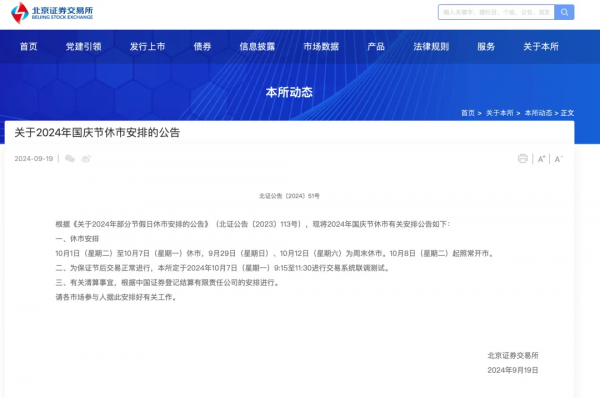Click 首页 in the breadcrumb trail
The image size is (600, 398).
tap(468, 113)
